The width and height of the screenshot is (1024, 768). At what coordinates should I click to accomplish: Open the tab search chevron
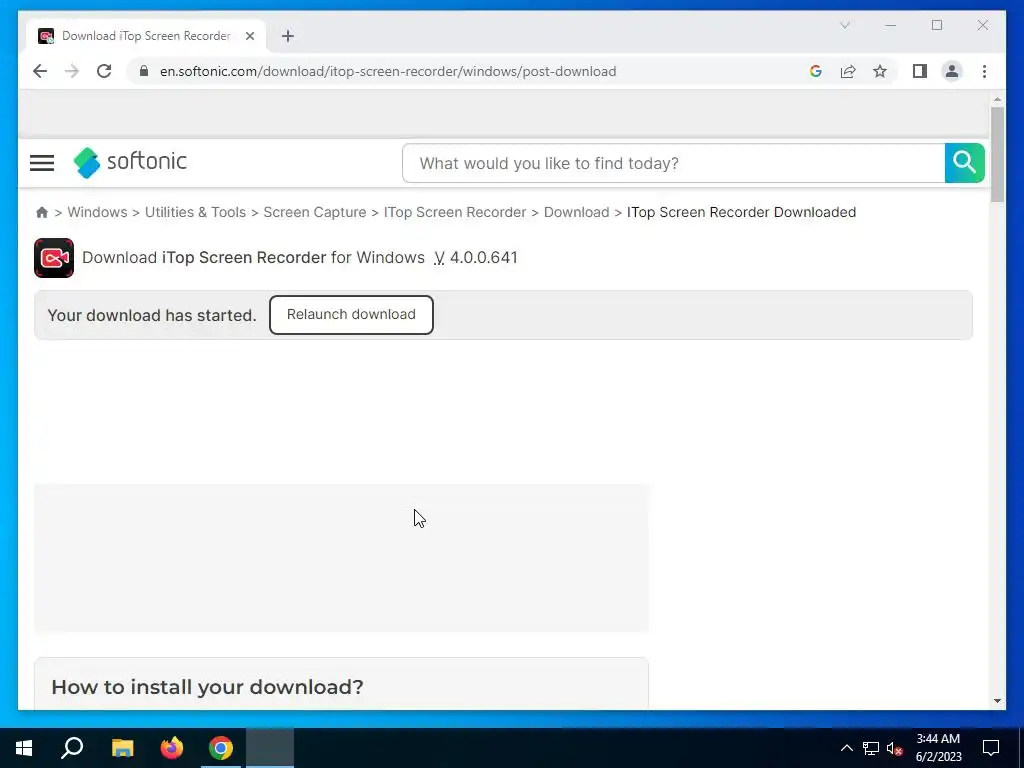[844, 25]
